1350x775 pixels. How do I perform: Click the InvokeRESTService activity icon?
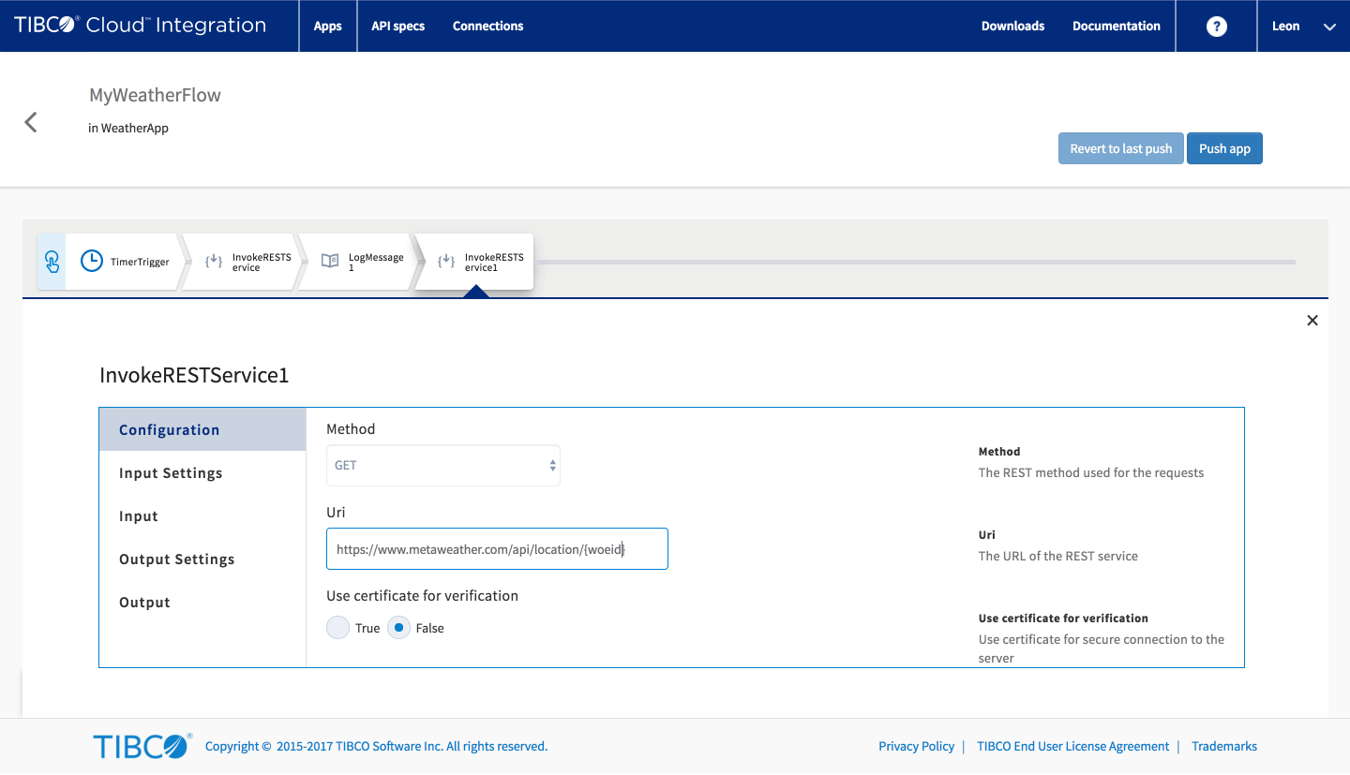tap(214, 262)
